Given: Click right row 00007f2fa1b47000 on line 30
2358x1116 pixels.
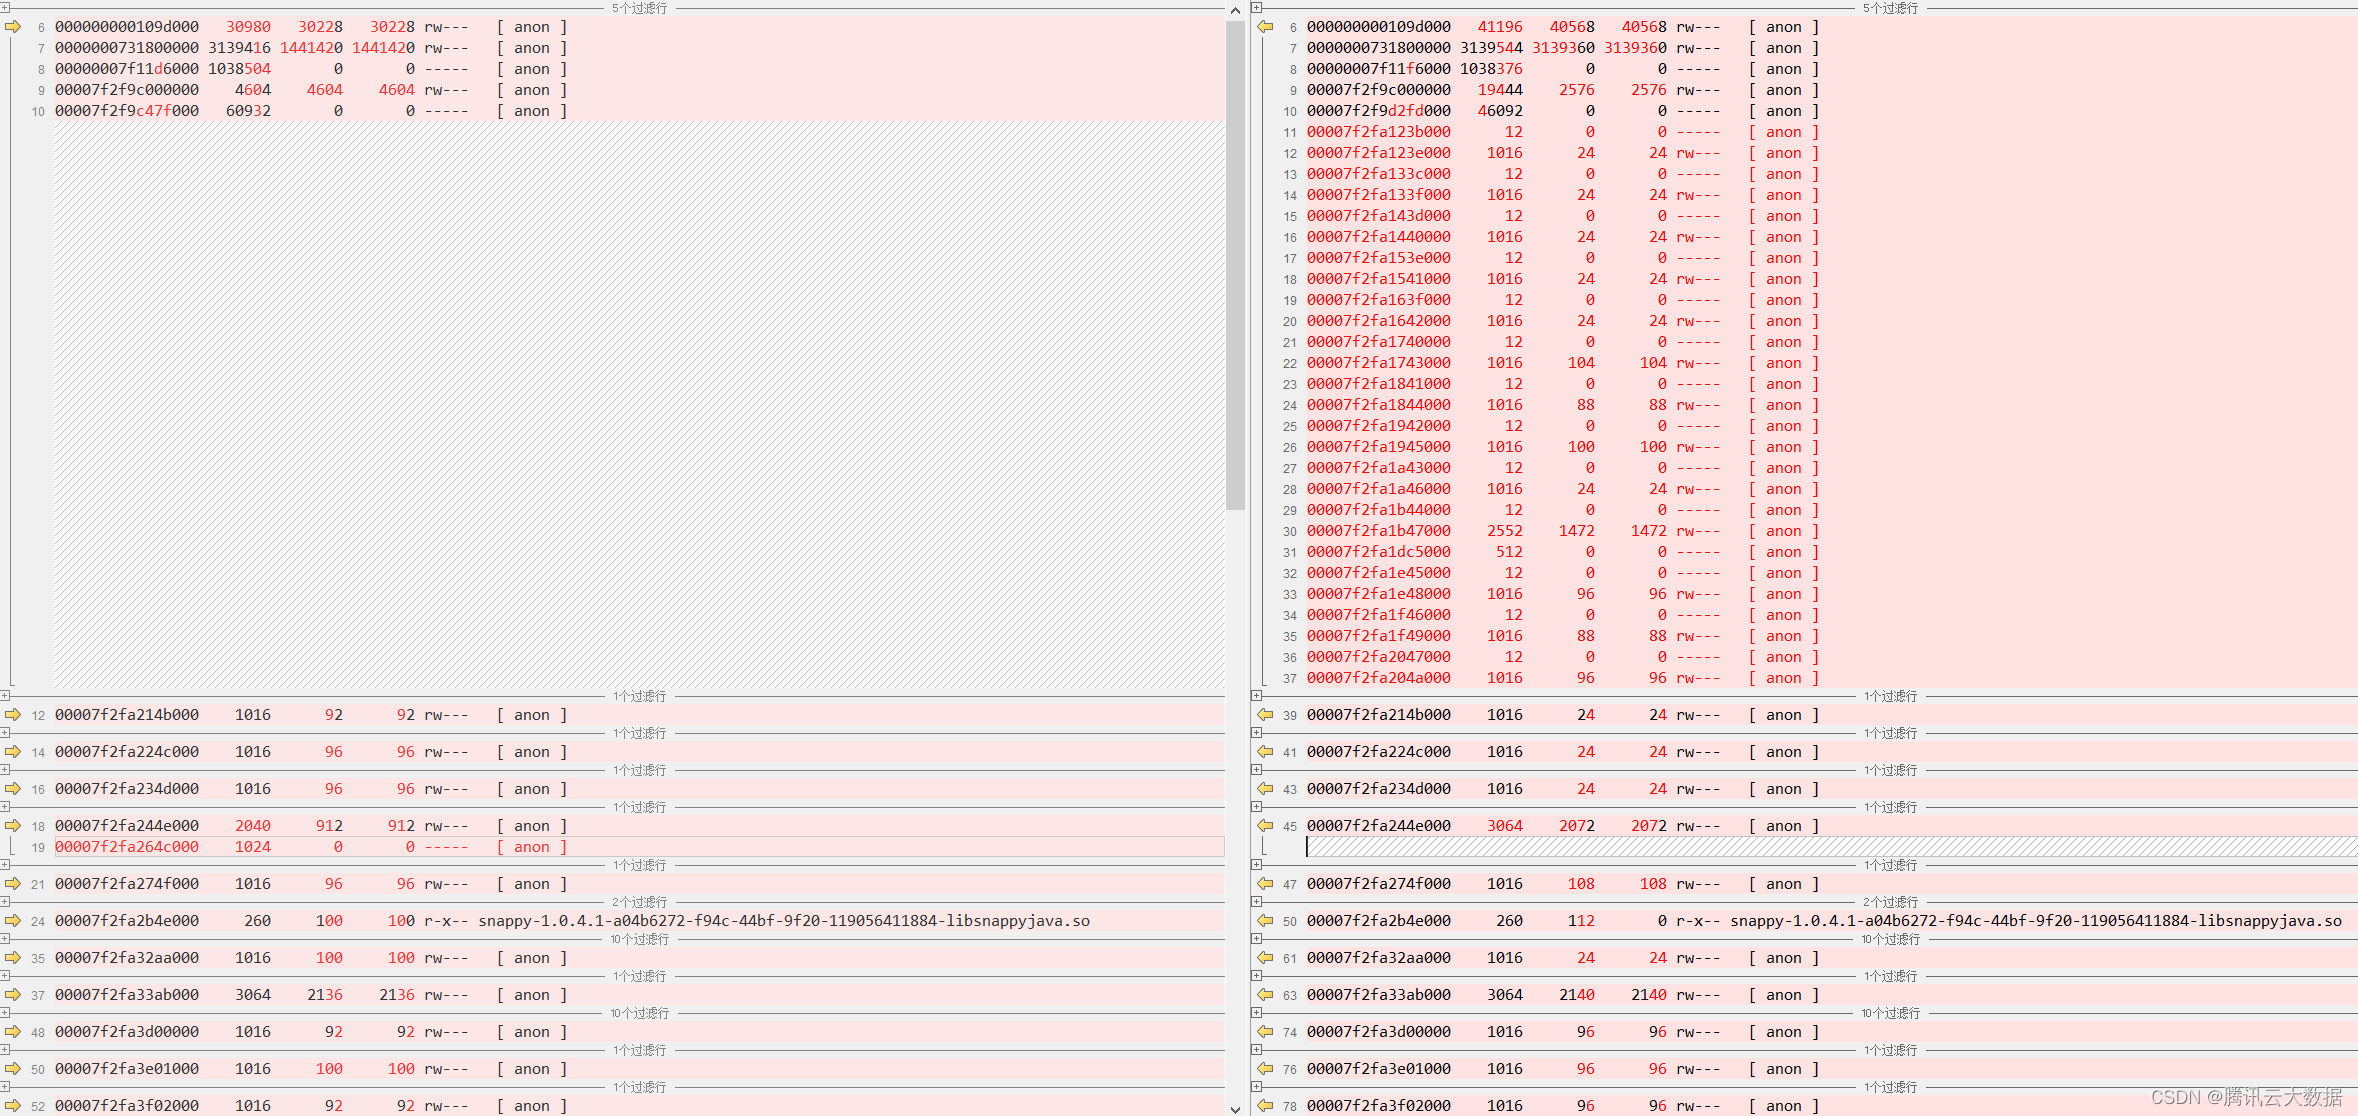Looking at the screenshot, I should [x=1831, y=531].
